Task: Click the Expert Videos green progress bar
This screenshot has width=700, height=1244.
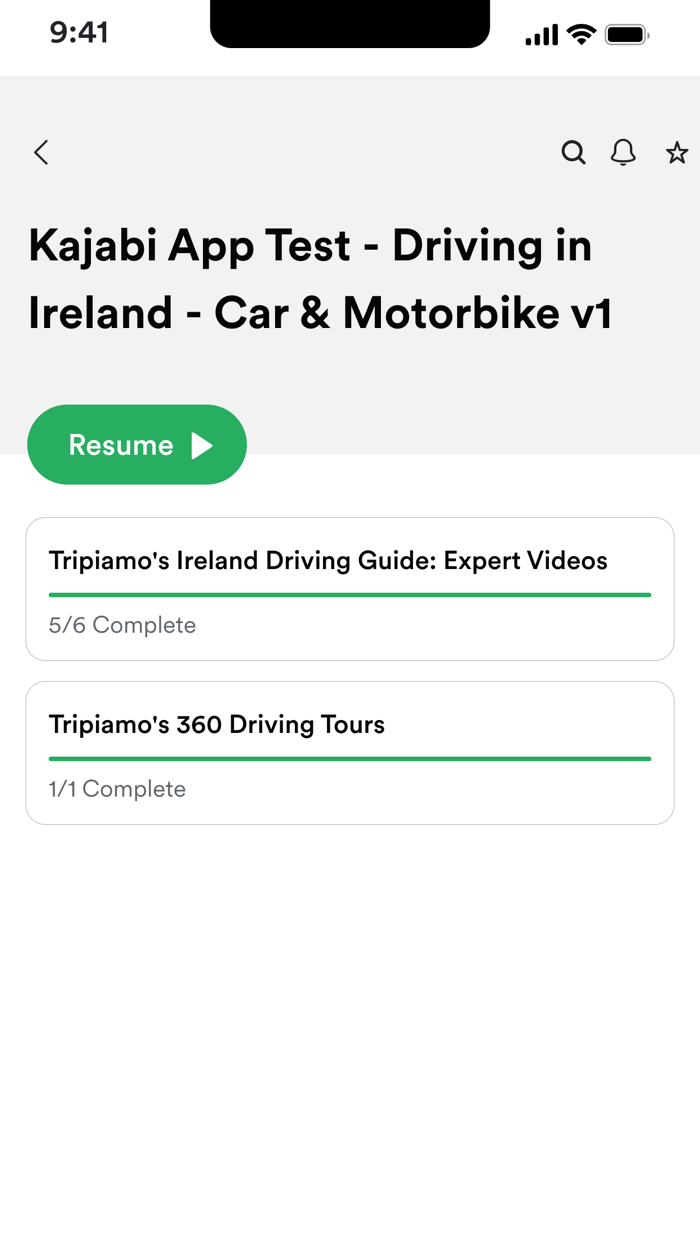Action: coord(350,594)
